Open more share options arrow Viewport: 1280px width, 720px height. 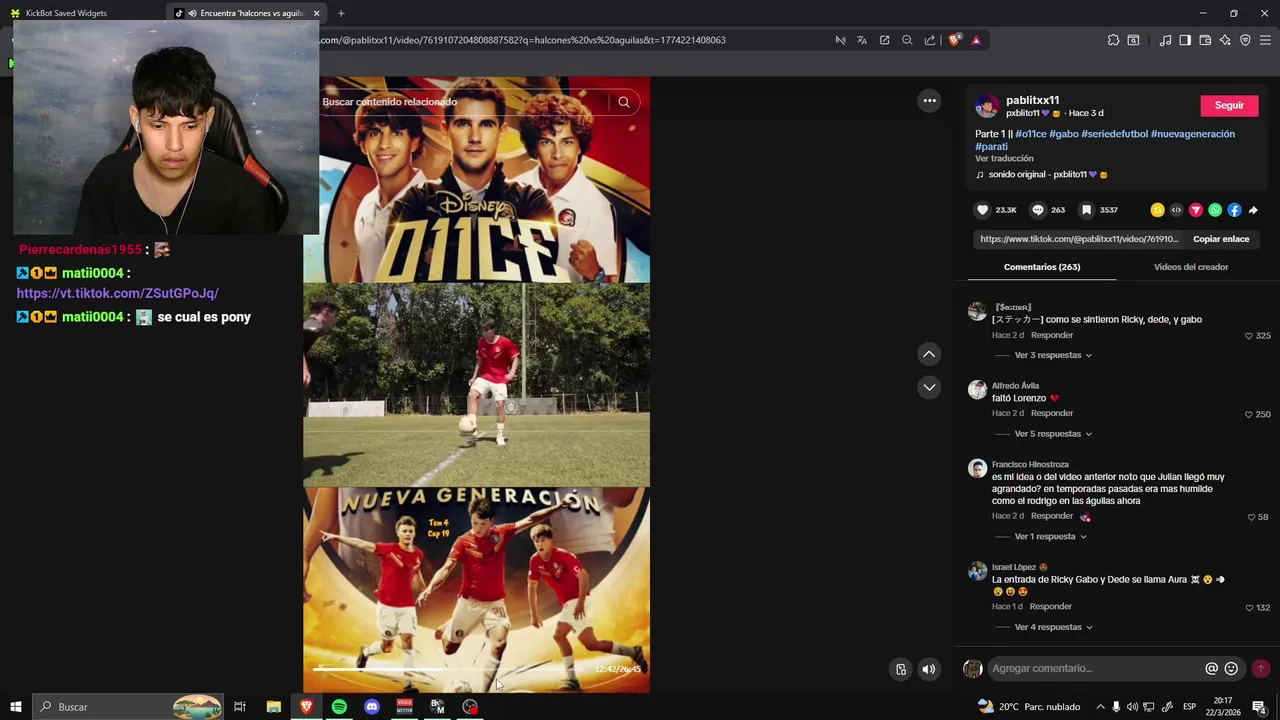pos(1253,210)
